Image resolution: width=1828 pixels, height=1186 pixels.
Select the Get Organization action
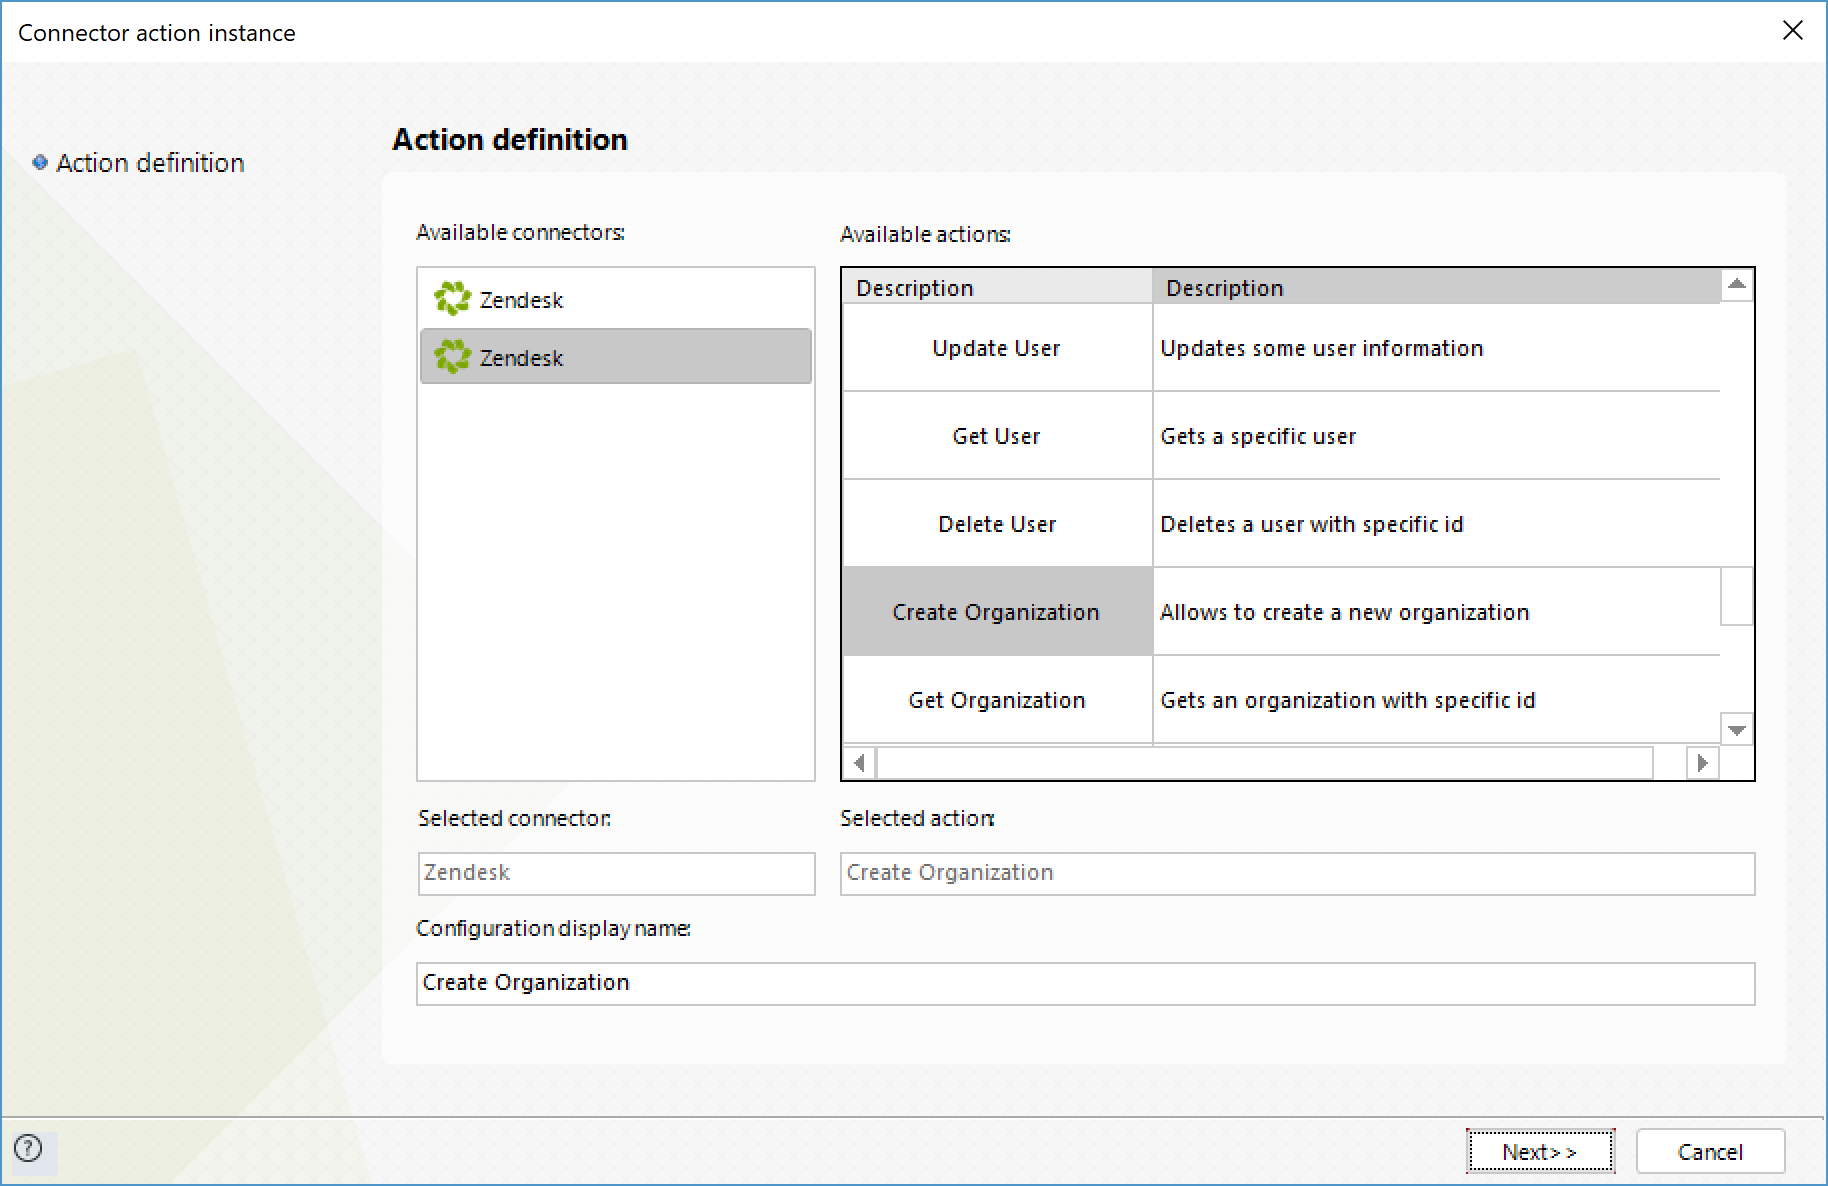(997, 700)
